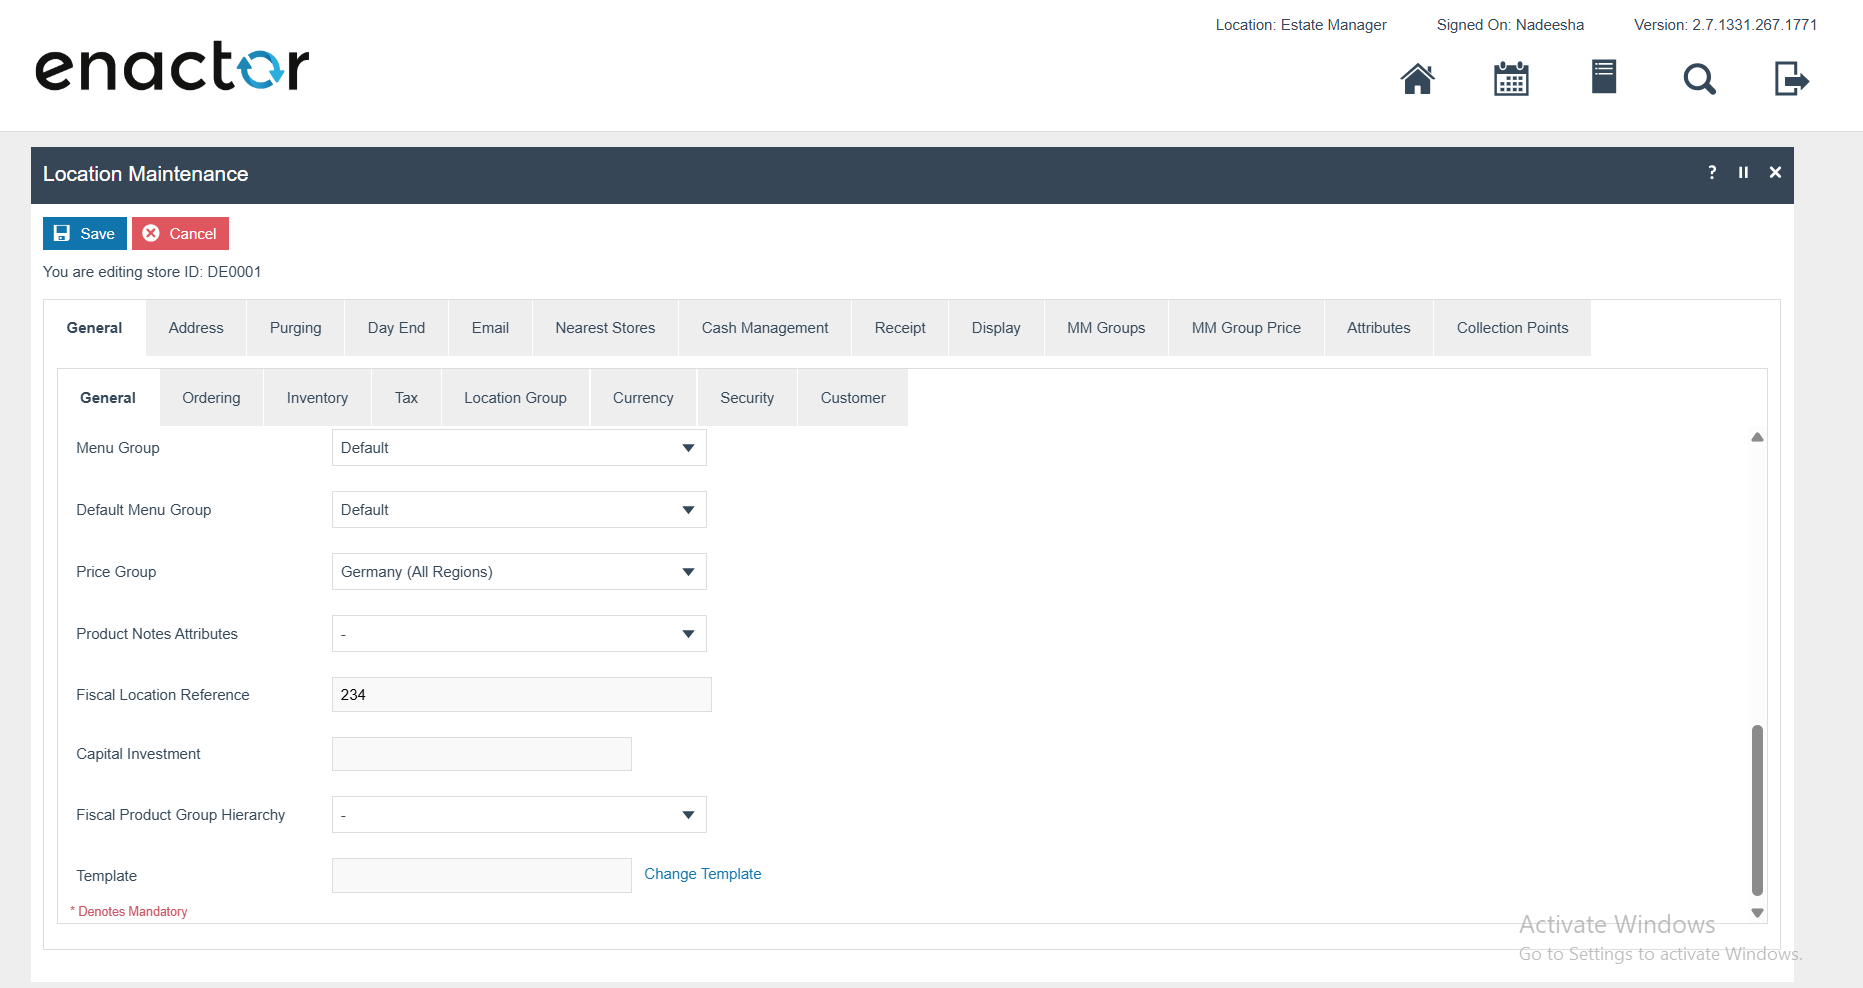Open the Ordering sub-tab
The width and height of the screenshot is (1863, 988).
(x=211, y=398)
